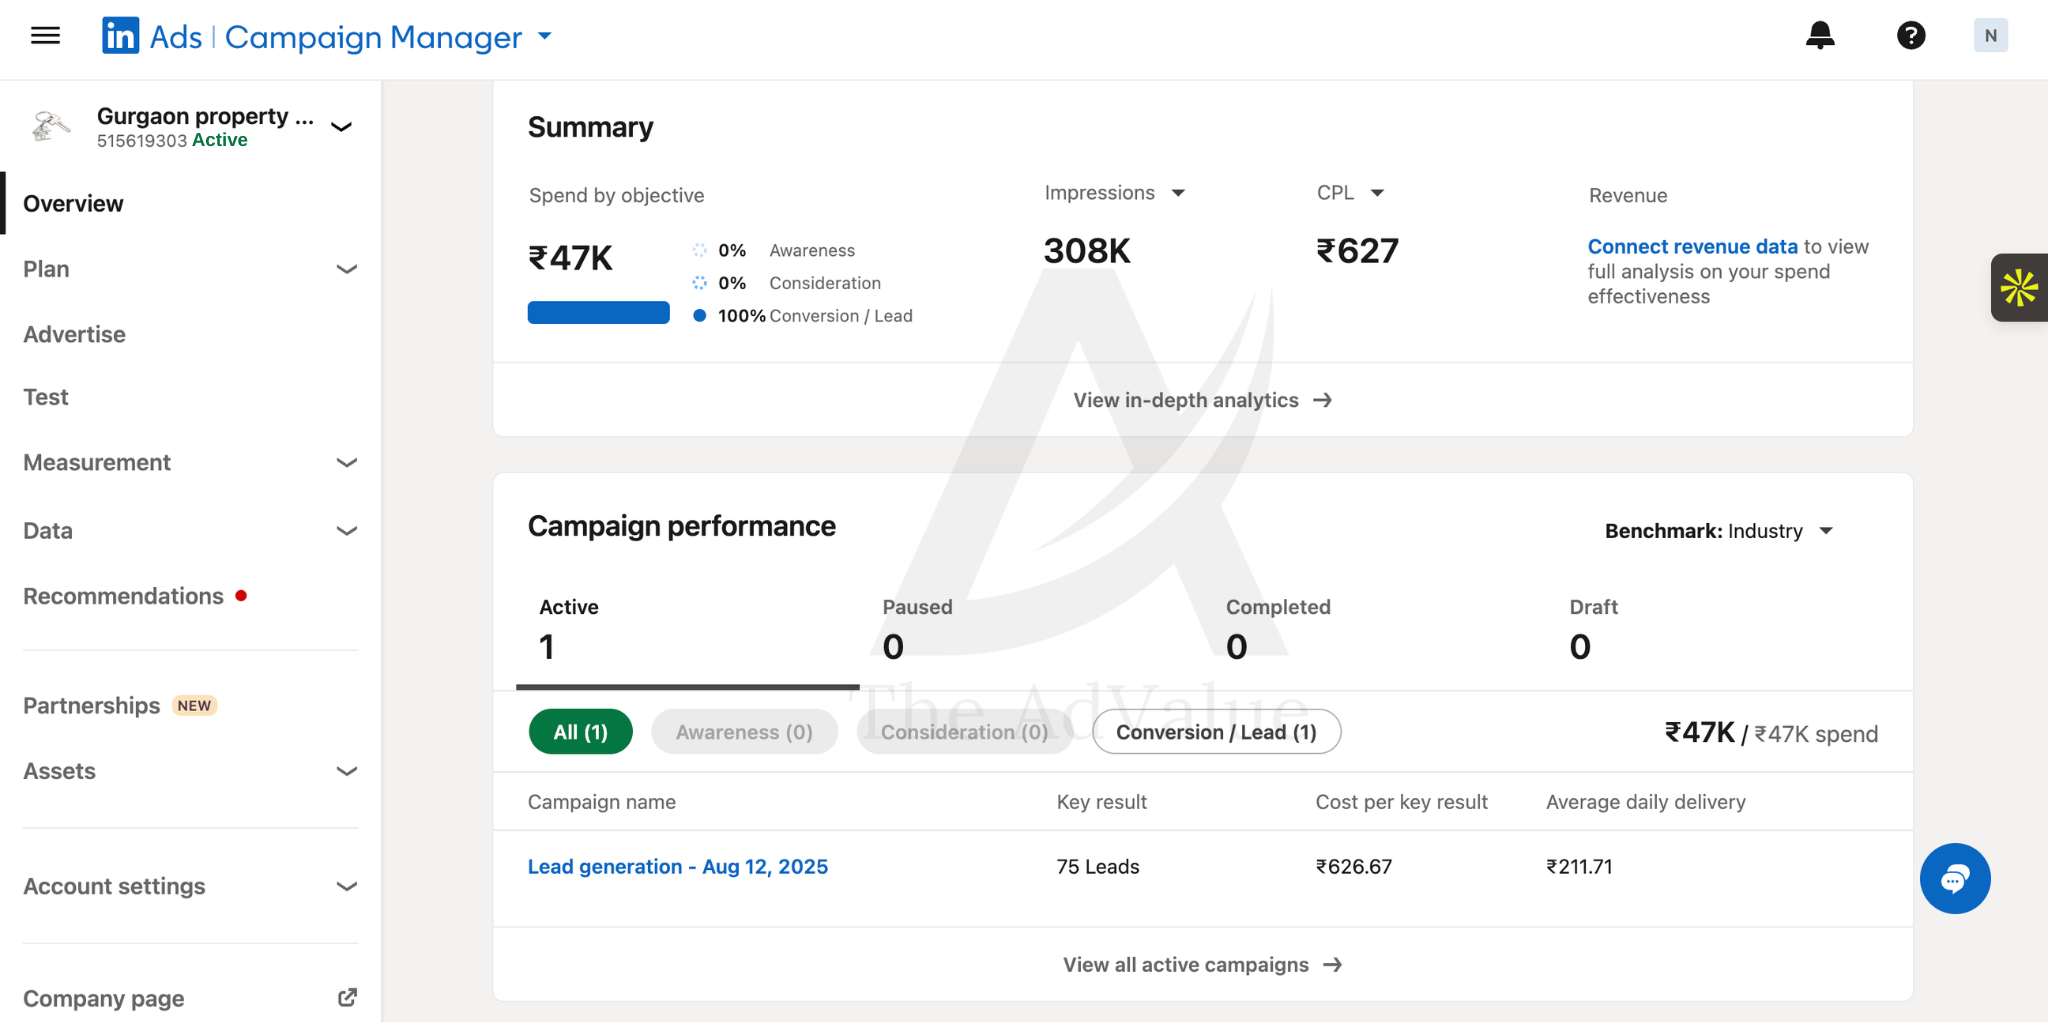This screenshot has height=1022, width=2048.
Task: Click the LinkedIn logo icon
Action: click(x=120, y=36)
